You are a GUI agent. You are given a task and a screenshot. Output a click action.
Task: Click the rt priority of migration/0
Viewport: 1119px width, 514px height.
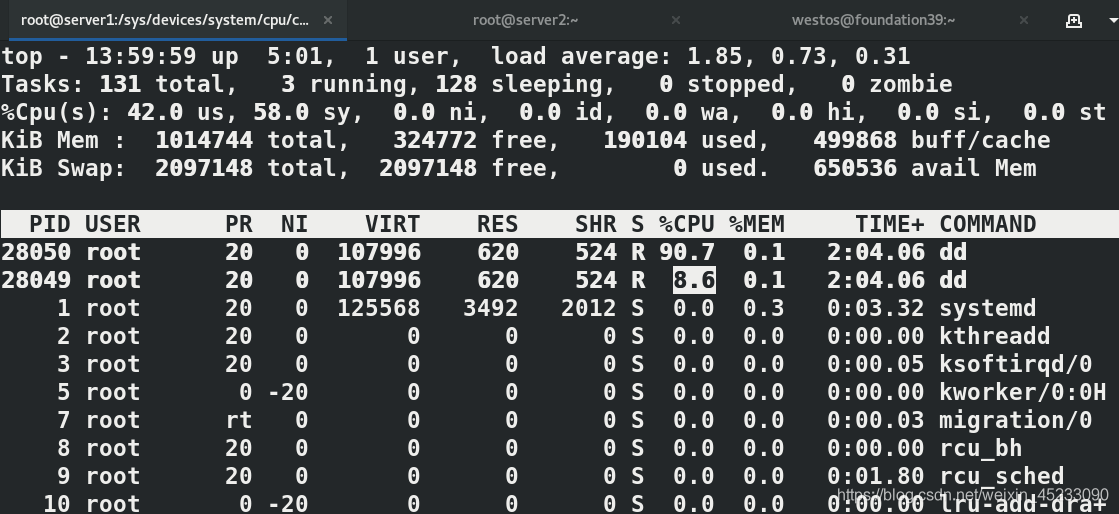238,420
